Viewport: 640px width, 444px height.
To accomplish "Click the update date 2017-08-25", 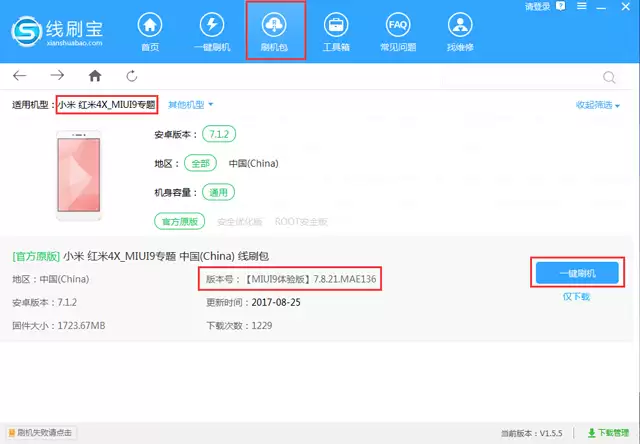I will click(276, 302).
